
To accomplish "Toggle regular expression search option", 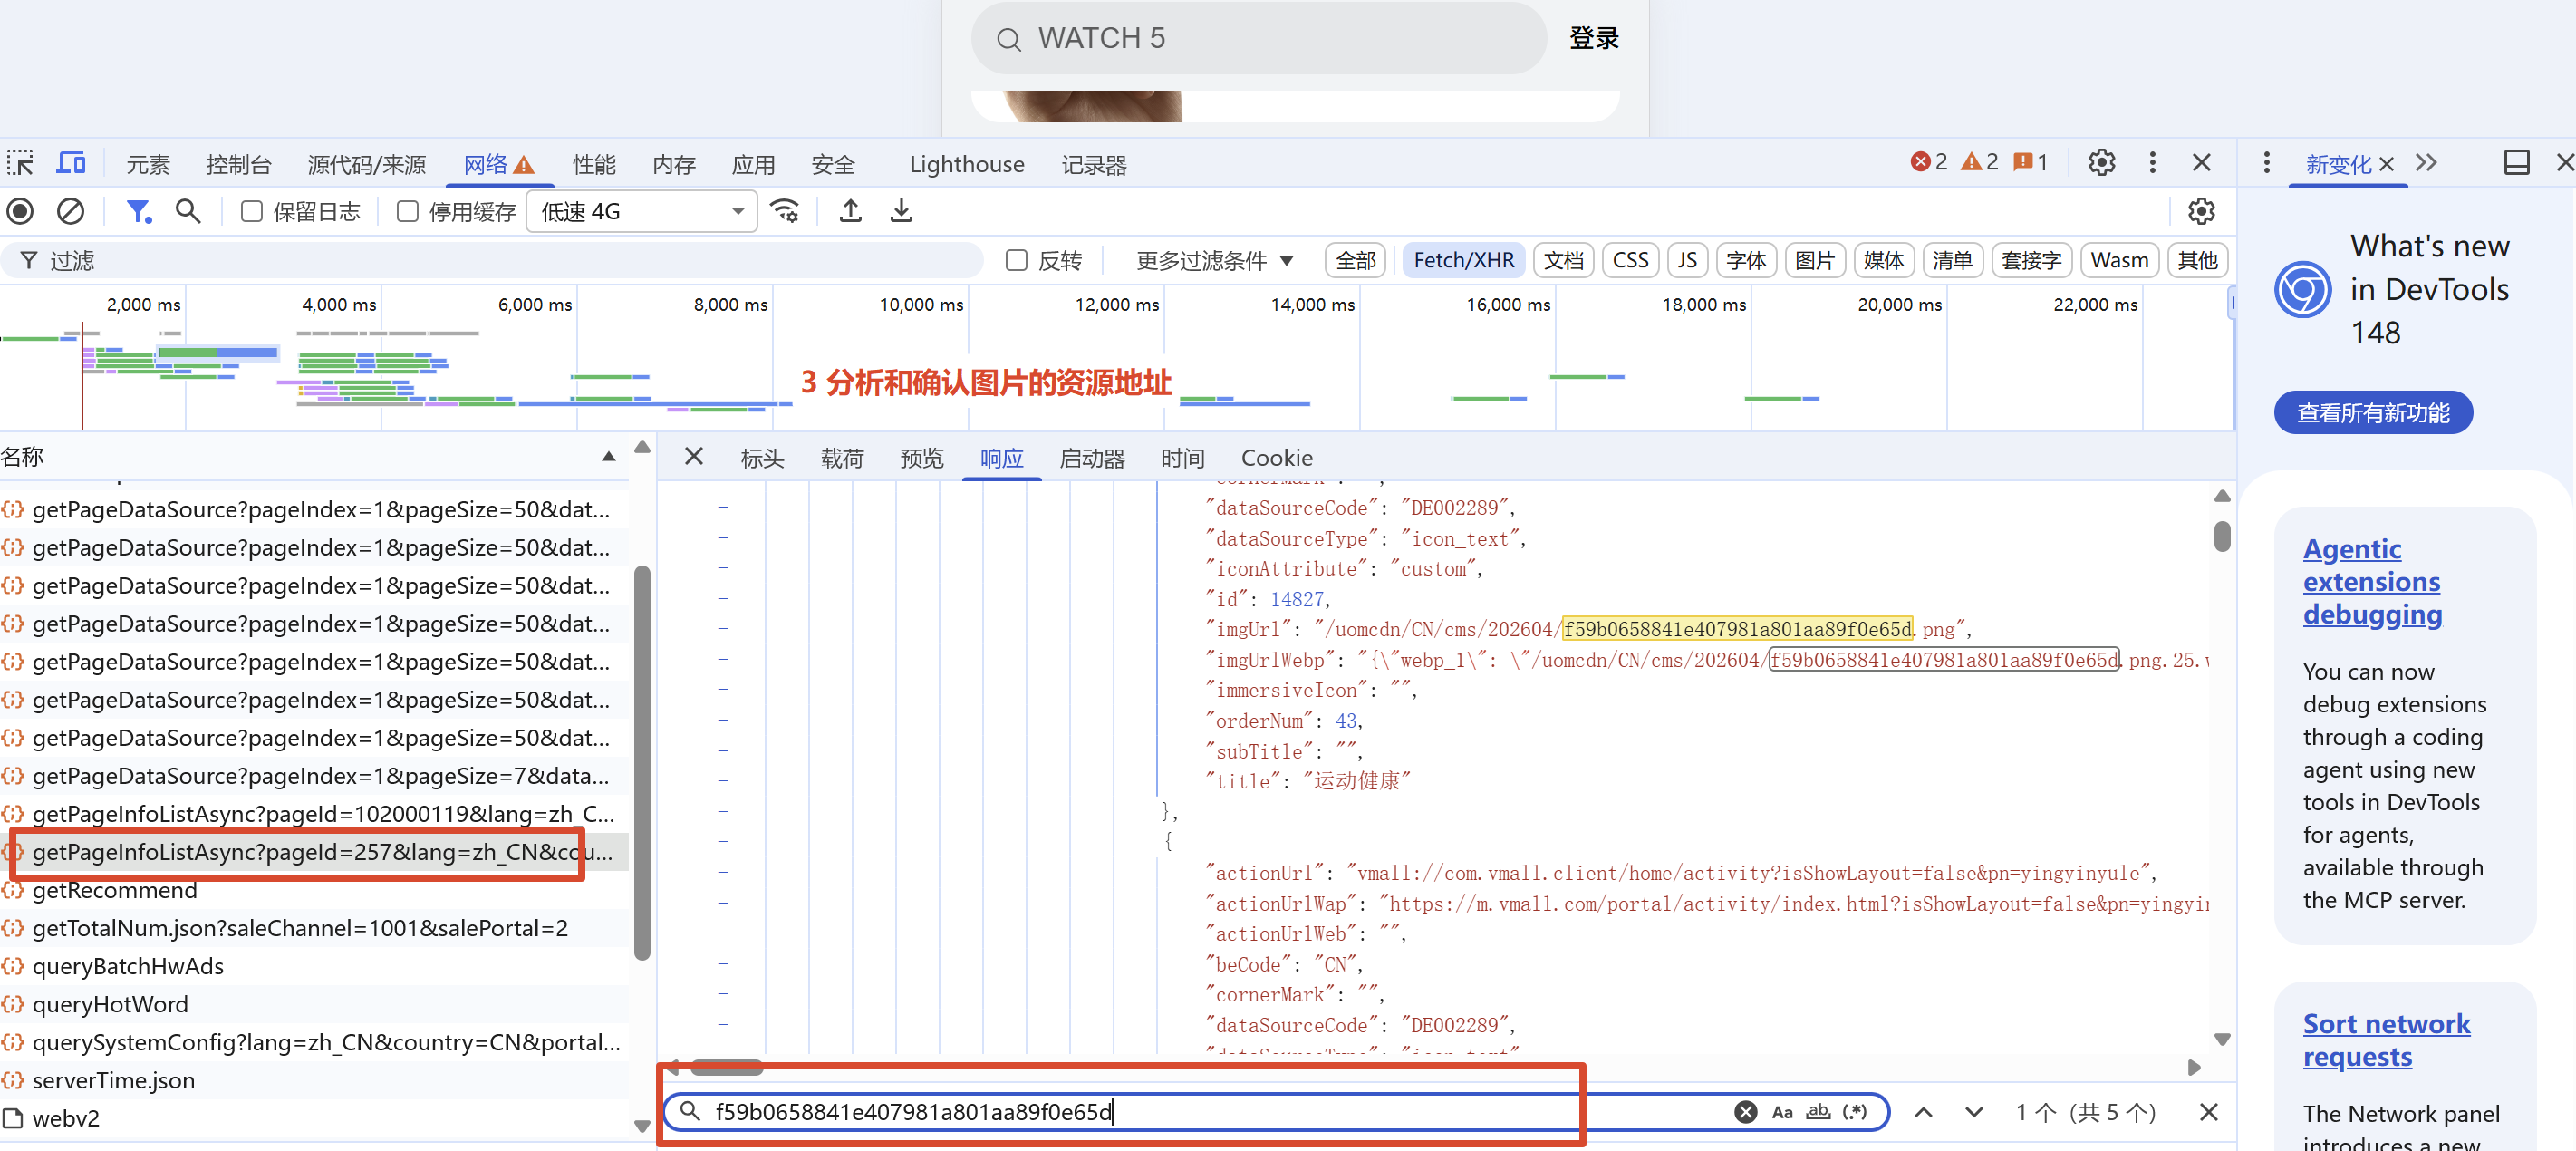I will coord(1854,1112).
